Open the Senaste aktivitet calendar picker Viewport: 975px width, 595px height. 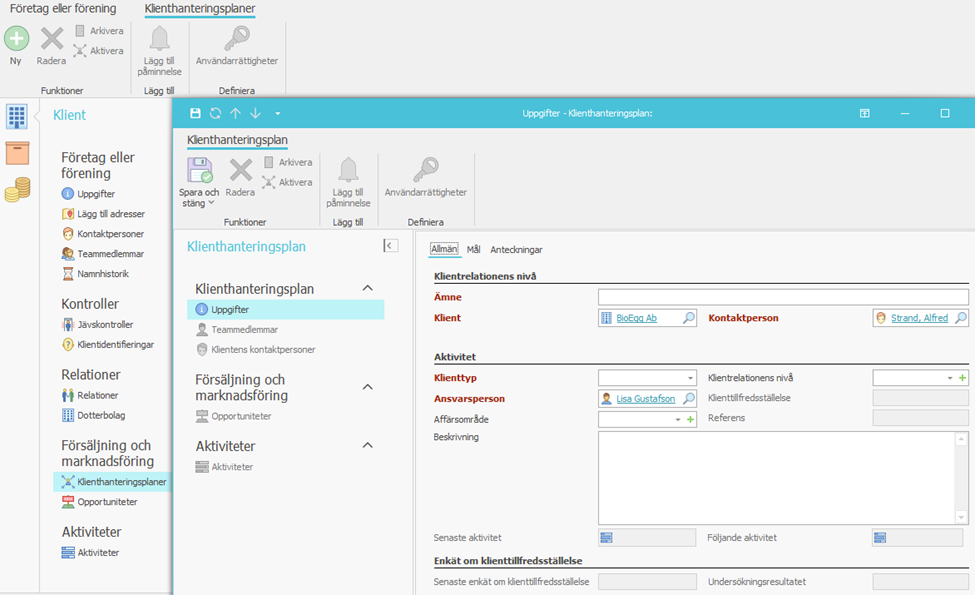click(605, 538)
